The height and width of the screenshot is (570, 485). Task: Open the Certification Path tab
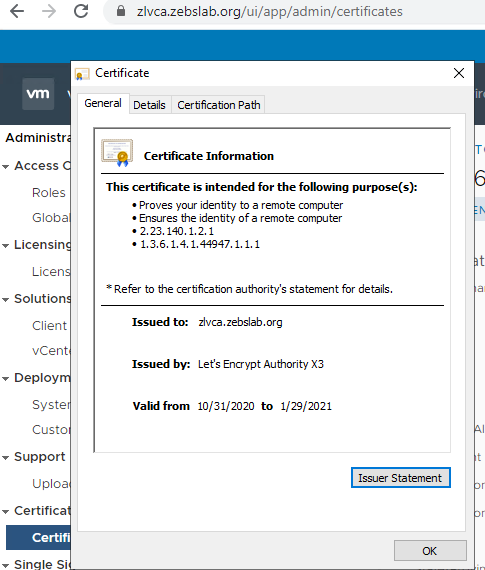point(219,105)
